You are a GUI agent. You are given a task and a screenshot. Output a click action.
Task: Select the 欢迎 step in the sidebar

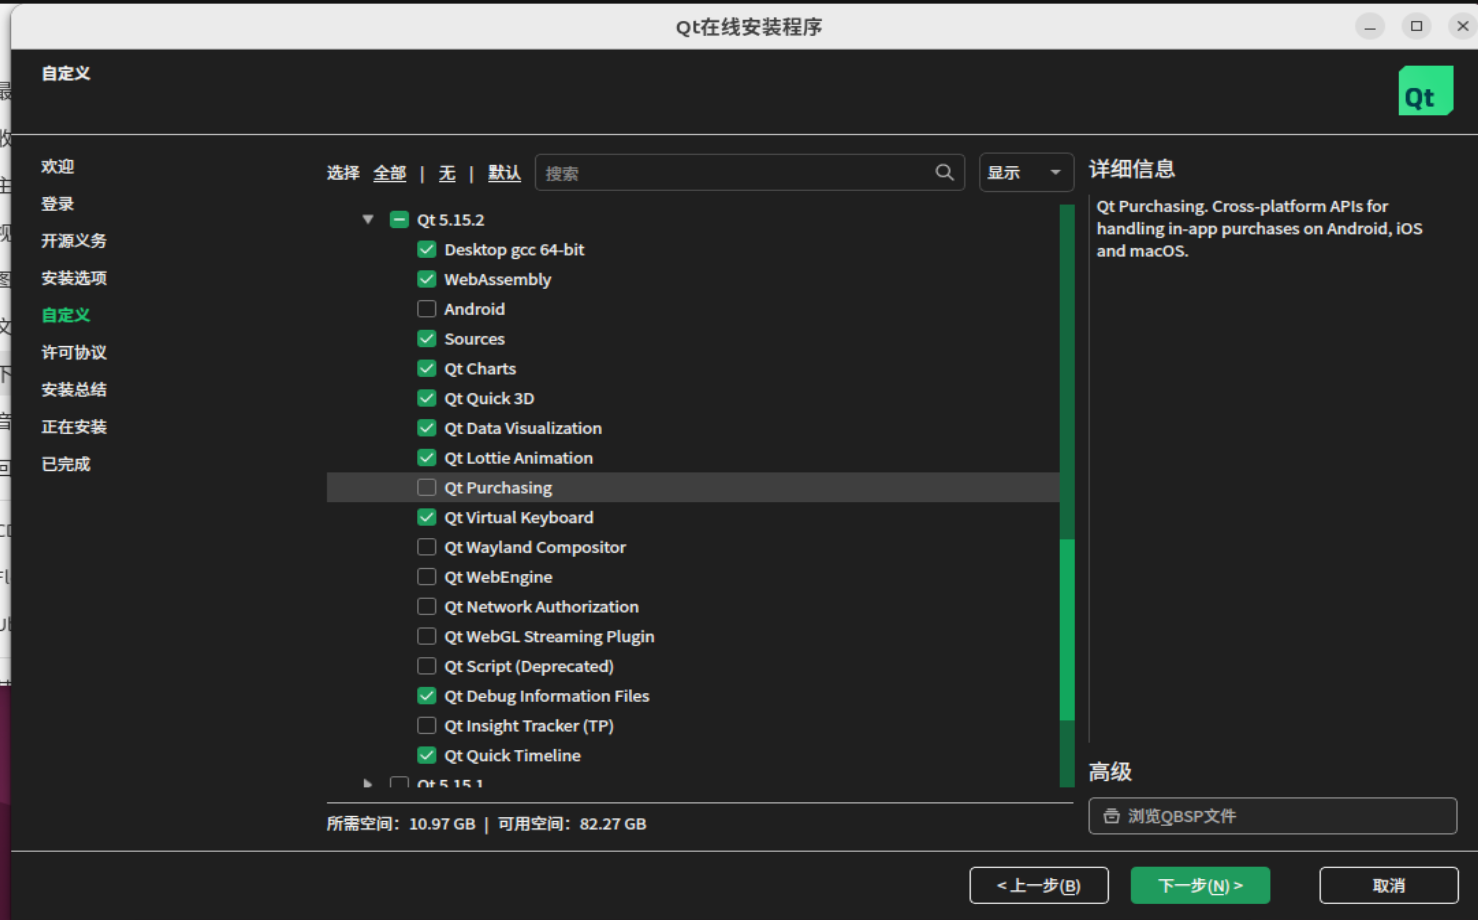point(57,166)
